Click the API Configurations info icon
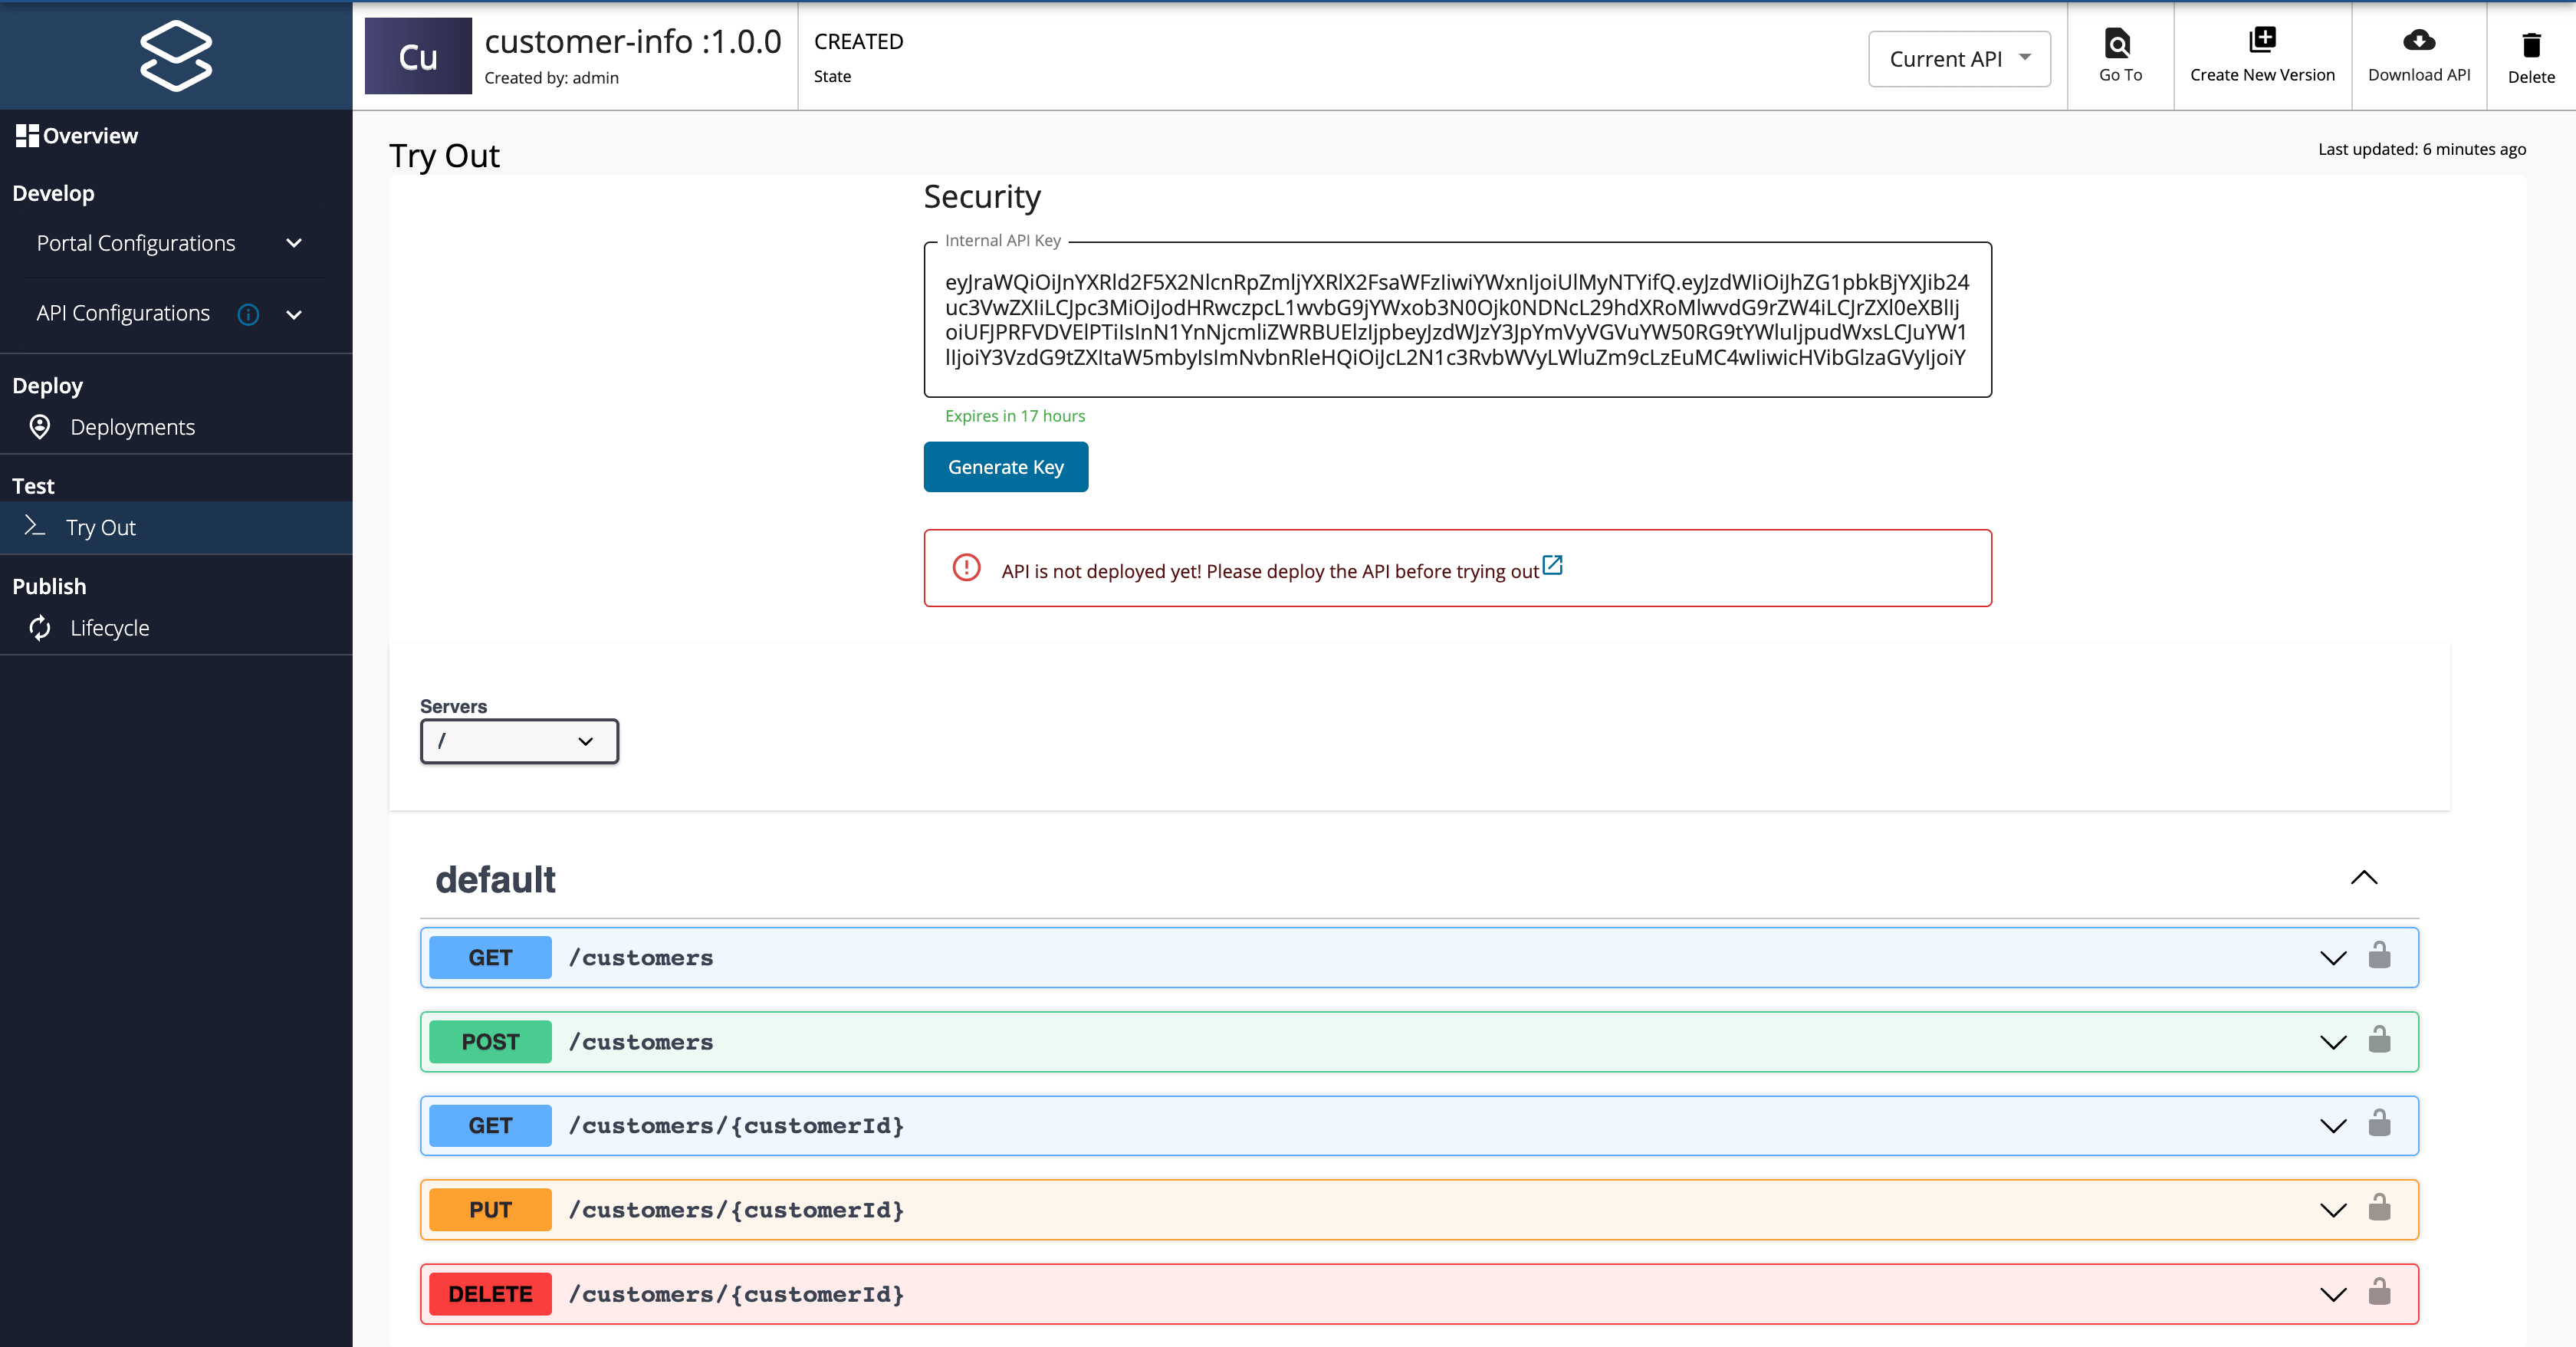The width and height of the screenshot is (2576, 1347). click(248, 315)
